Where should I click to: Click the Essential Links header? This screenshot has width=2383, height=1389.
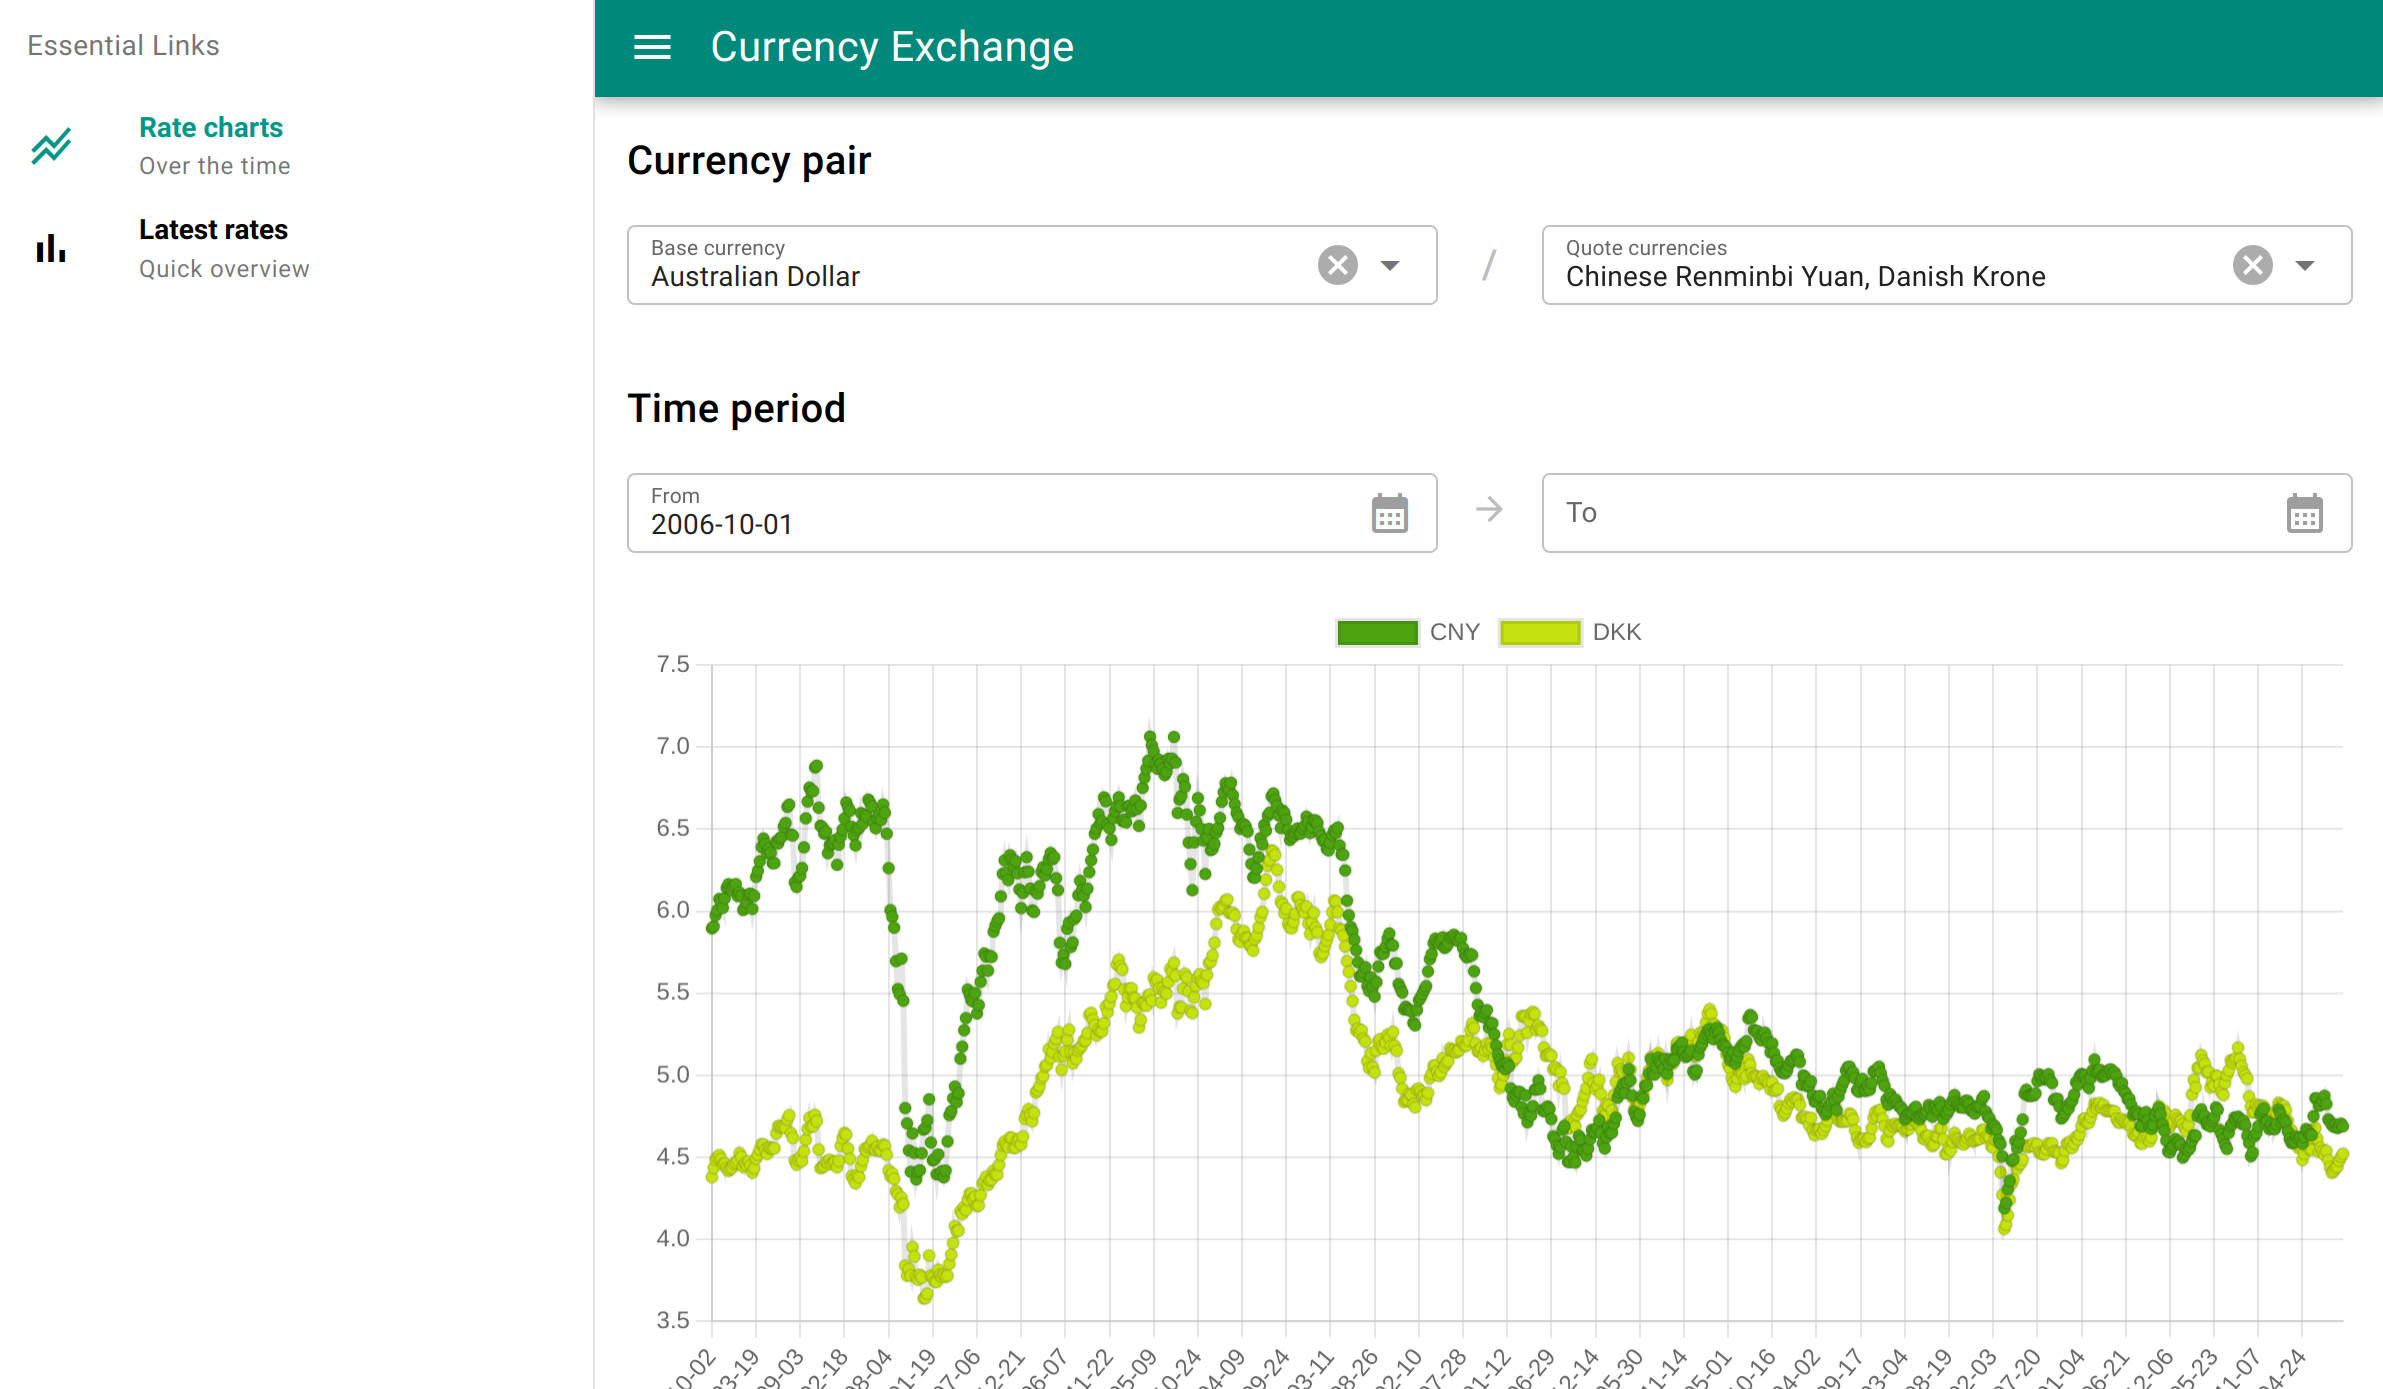point(123,46)
